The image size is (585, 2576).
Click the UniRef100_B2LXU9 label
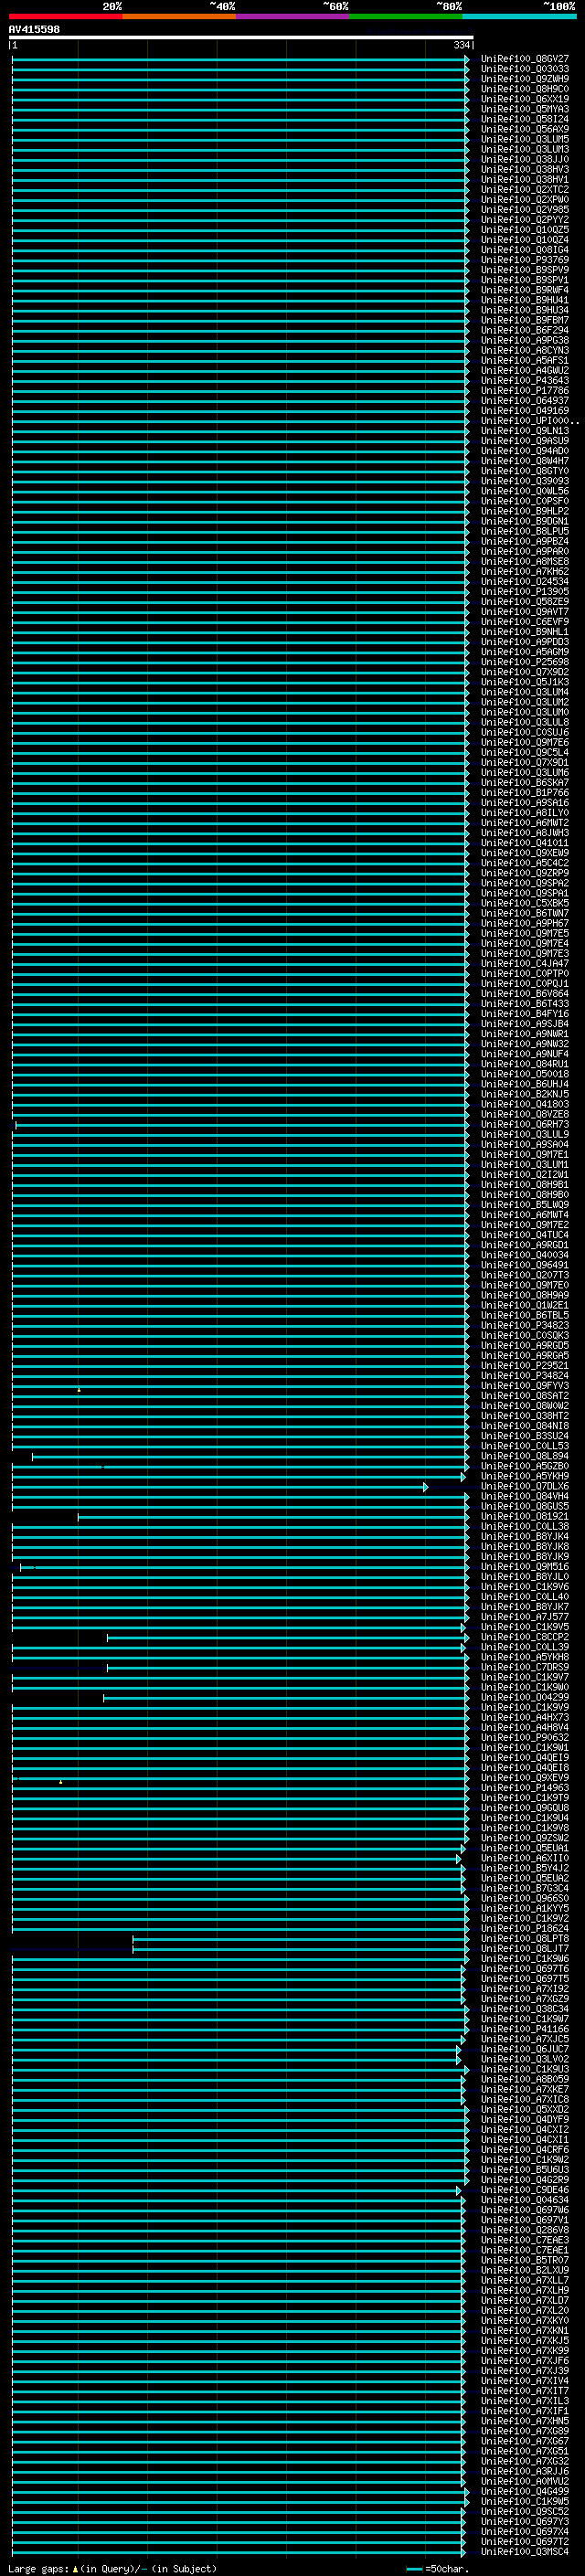525,2270
